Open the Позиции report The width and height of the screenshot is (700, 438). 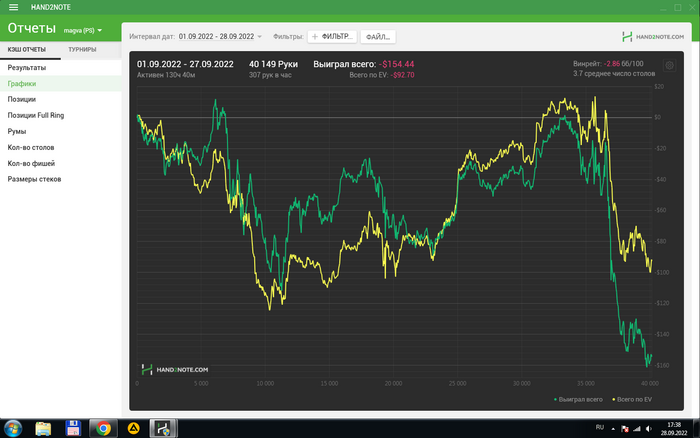(x=60, y=99)
